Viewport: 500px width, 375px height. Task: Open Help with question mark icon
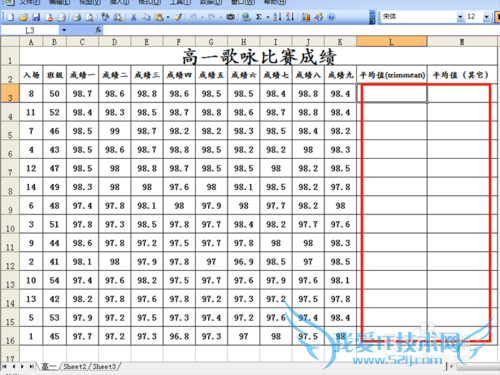331,17
